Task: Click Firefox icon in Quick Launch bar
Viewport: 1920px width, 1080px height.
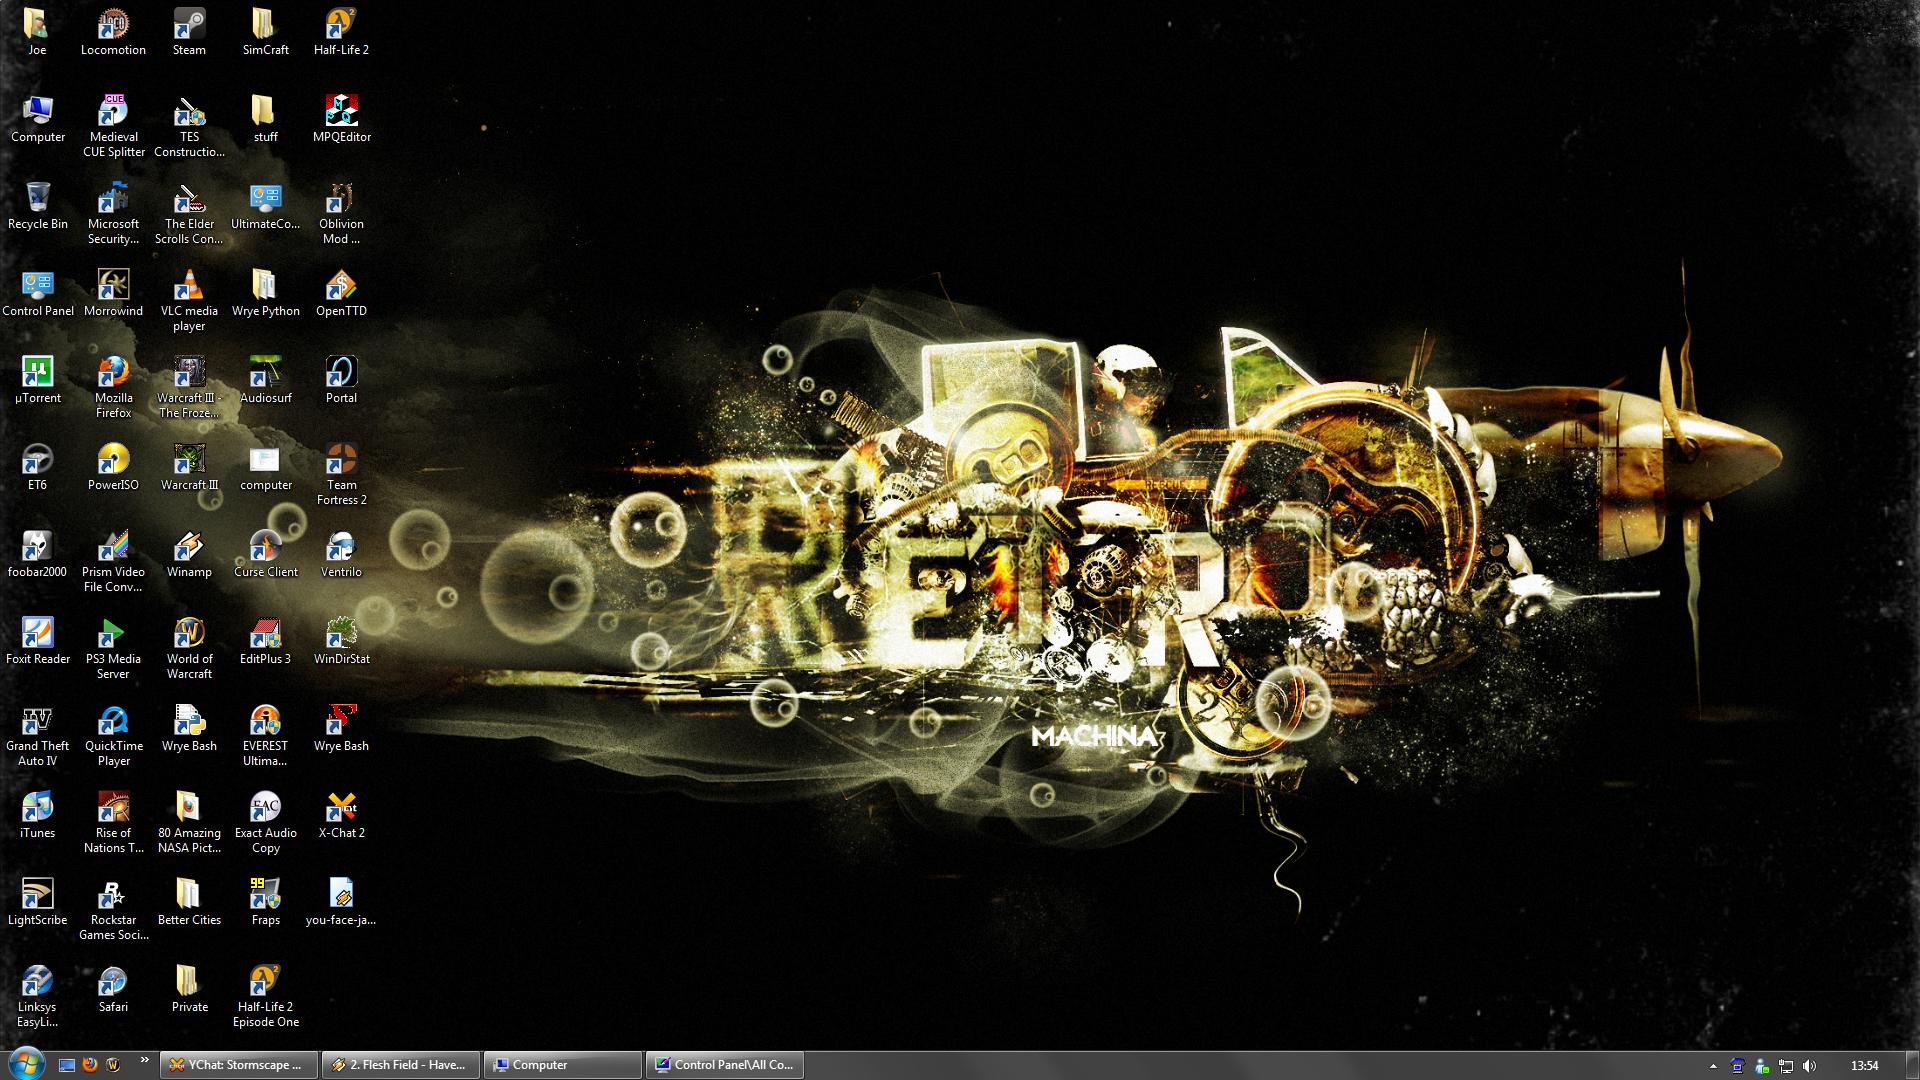Action: tap(90, 1065)
